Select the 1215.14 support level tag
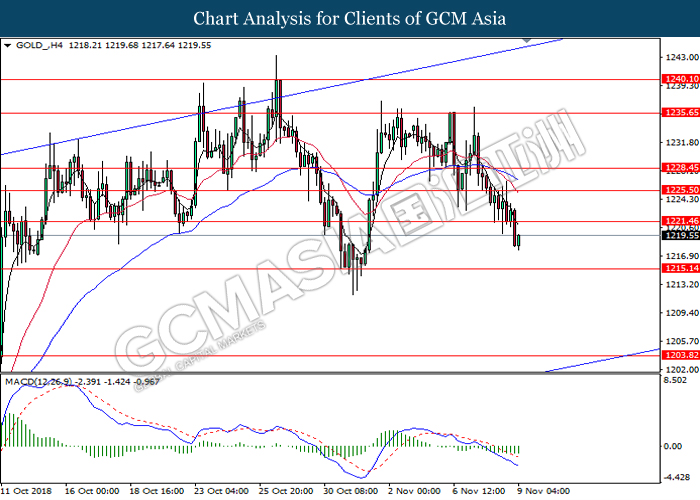 click(x=681, y=268)
